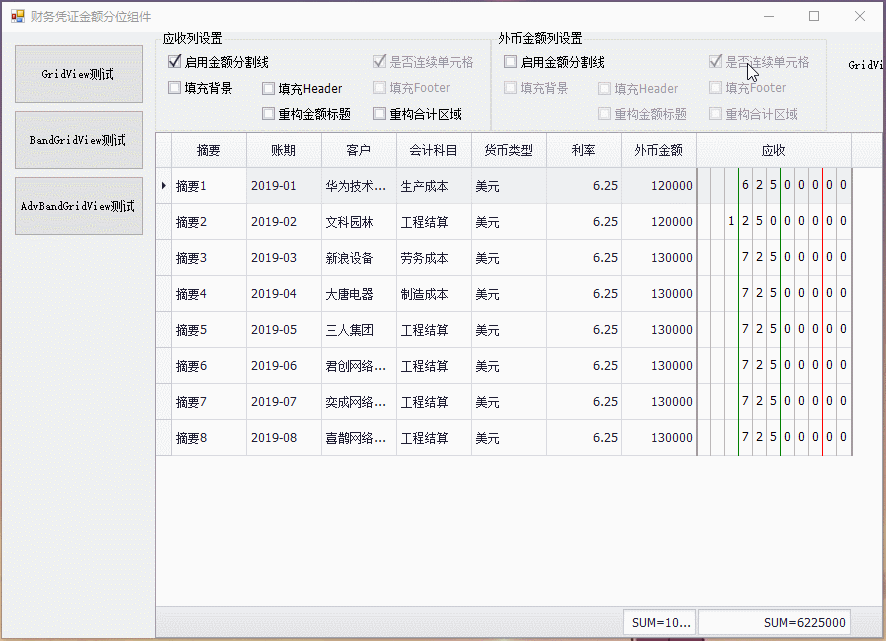Select cell 摘要8

(209, 438)
